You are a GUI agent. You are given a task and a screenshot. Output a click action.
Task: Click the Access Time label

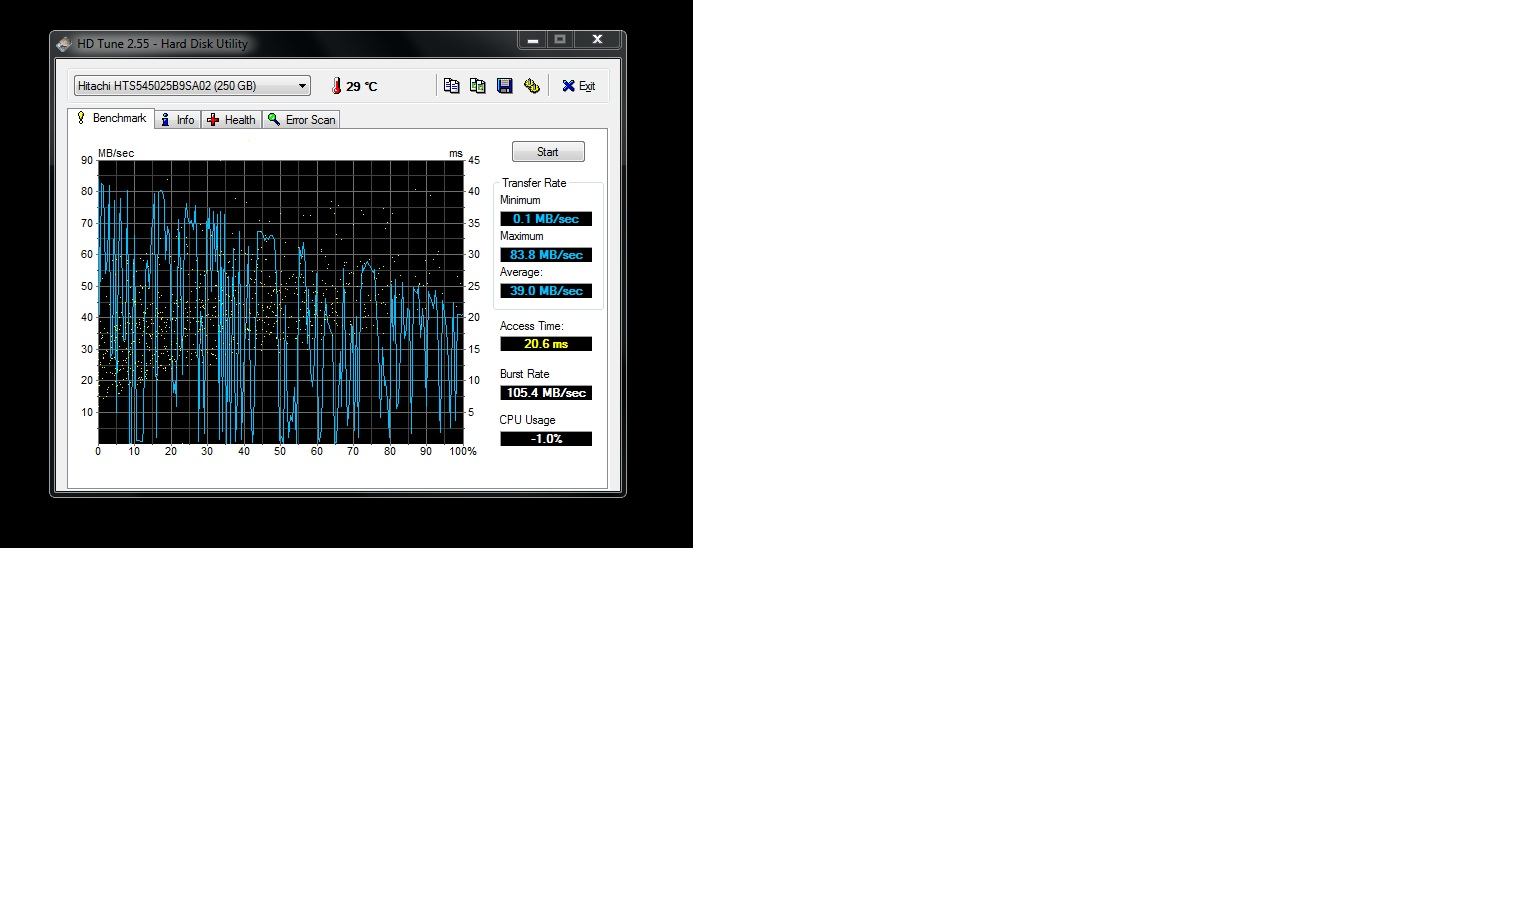click(x=531, y=326)
